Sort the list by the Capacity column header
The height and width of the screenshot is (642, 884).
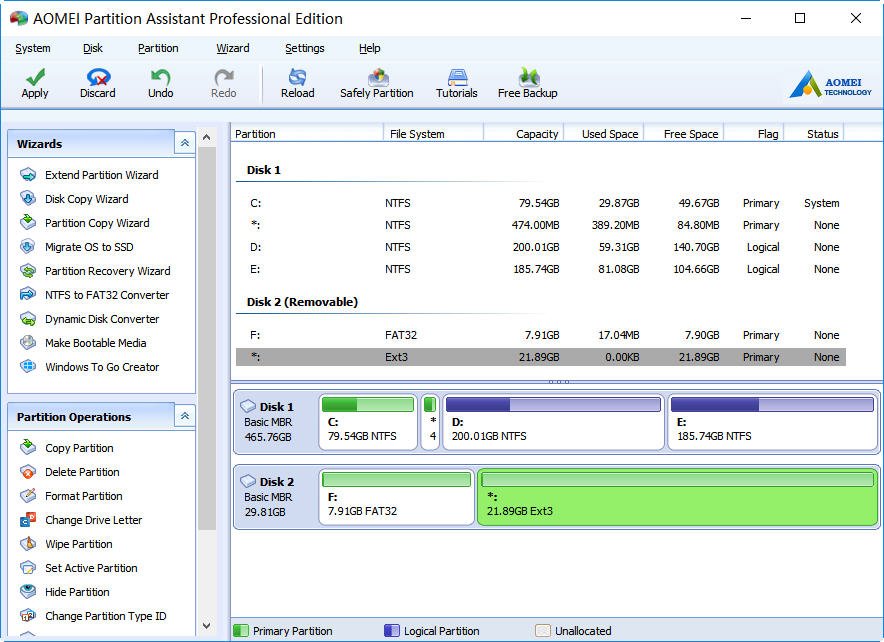click(x=524, y=133)
